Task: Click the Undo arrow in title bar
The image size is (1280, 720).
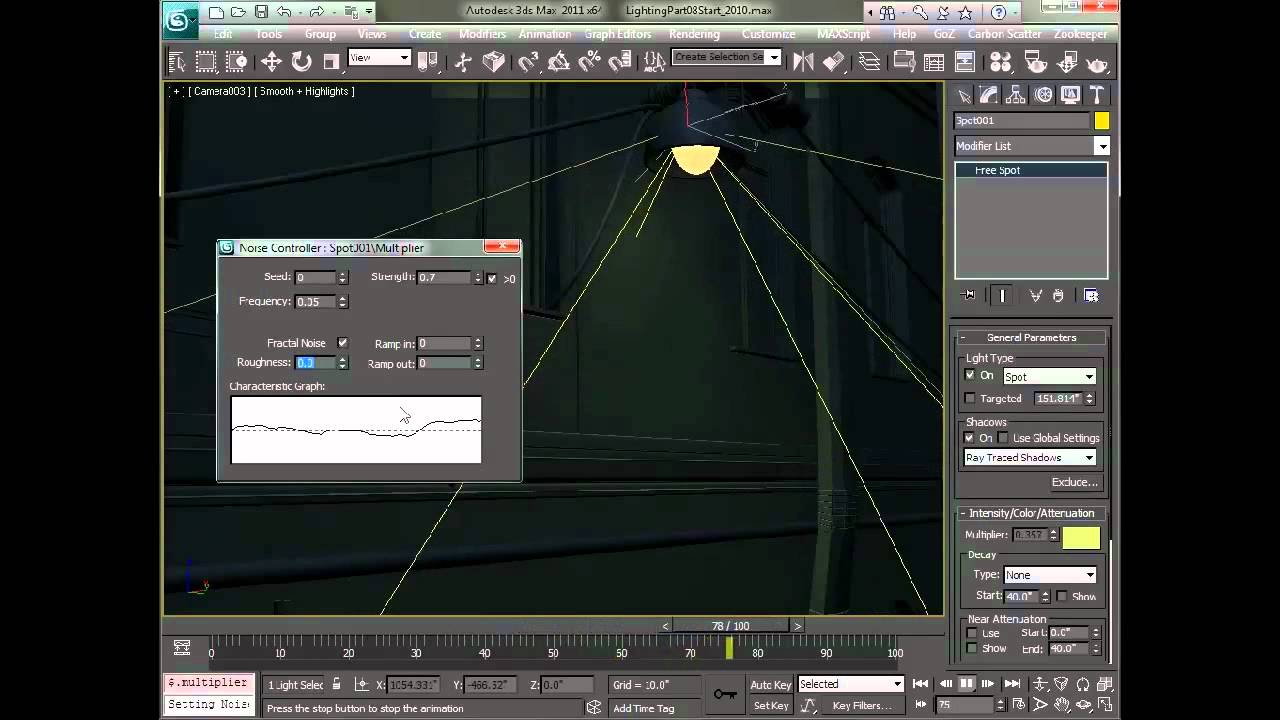Action: tap(284, 12)
